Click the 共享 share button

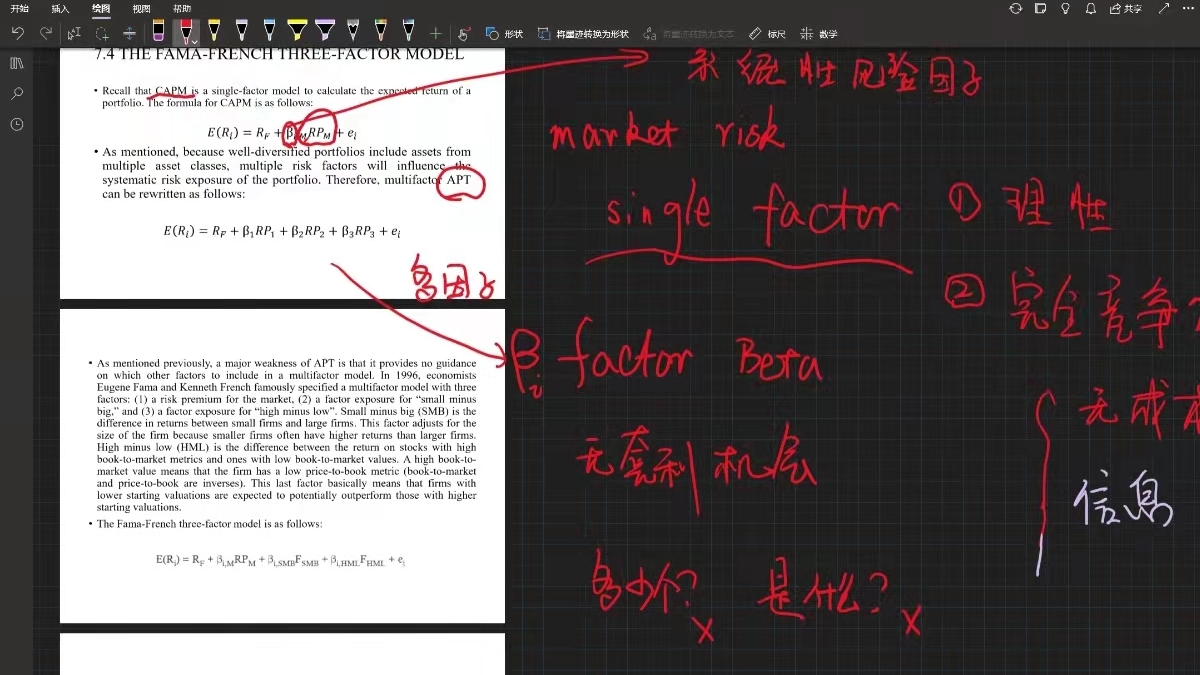pyautogui.click(x=1125, y=8)
